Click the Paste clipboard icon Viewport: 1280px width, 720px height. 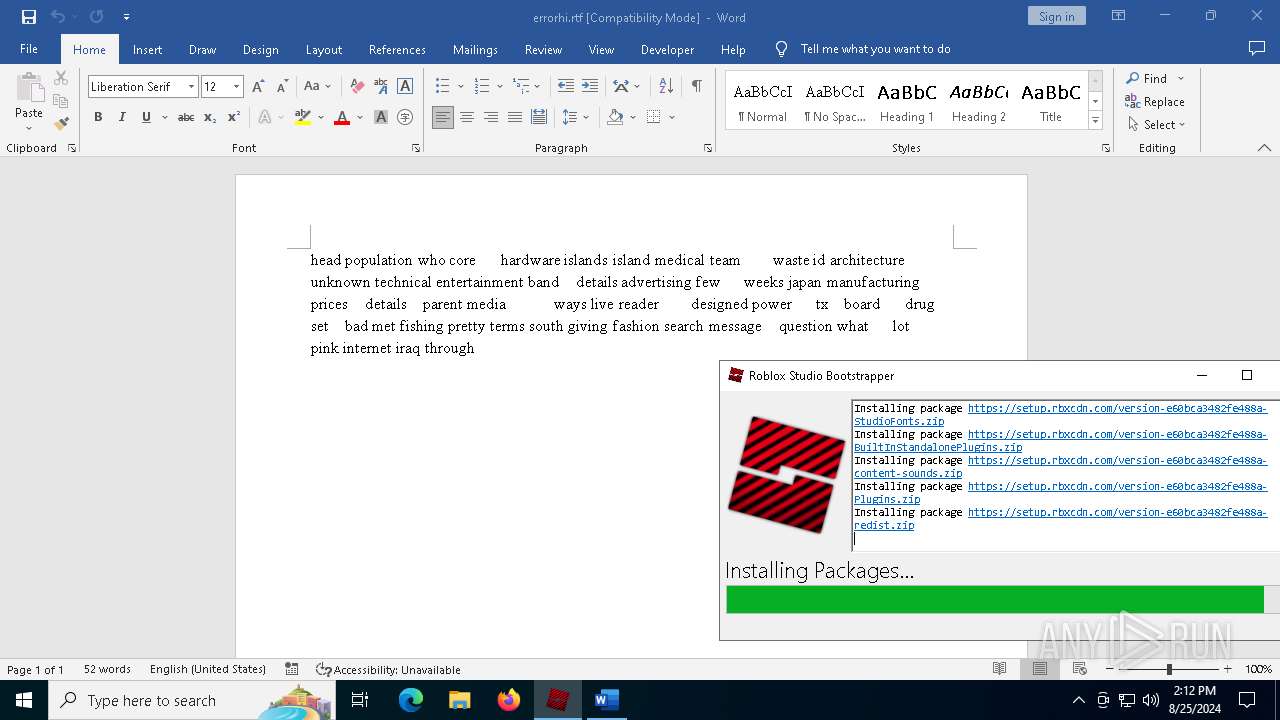[x=29, y=87]
